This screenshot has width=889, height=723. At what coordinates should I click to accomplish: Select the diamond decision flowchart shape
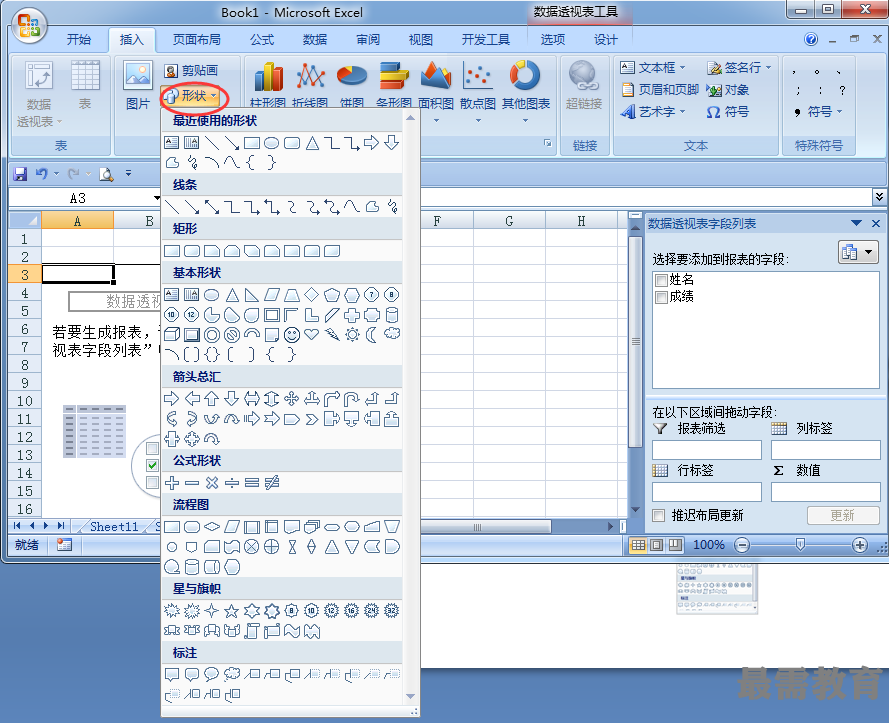(x=212, y=527)
